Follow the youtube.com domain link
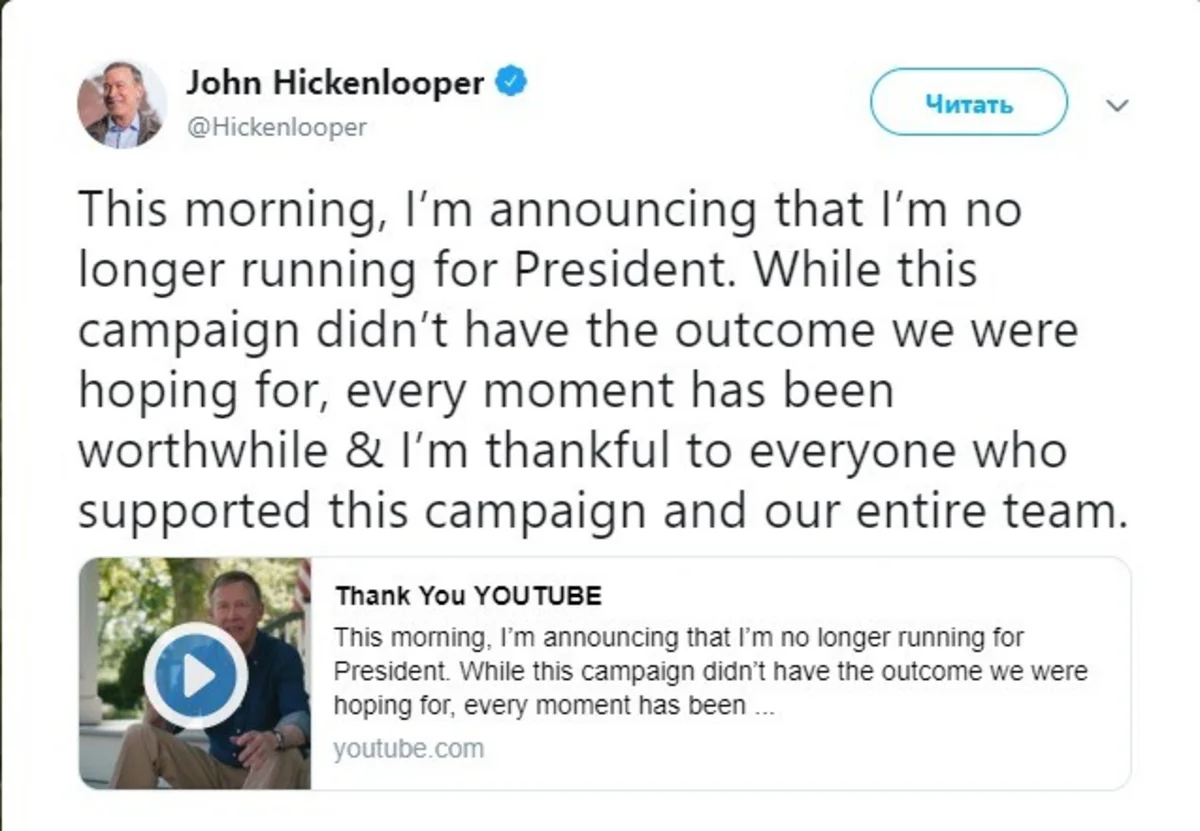The width and height of the screenshot is (1200, 831). tap(408, 748)
